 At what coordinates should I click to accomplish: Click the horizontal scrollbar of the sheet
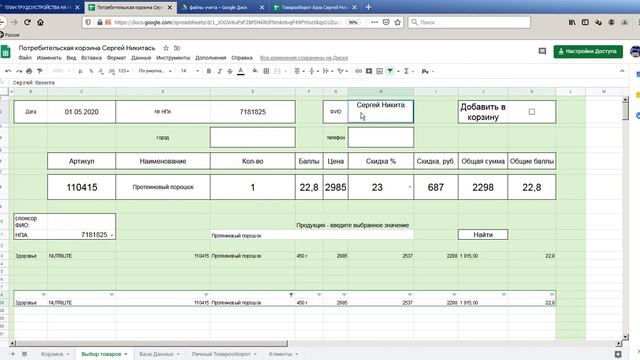151,344
